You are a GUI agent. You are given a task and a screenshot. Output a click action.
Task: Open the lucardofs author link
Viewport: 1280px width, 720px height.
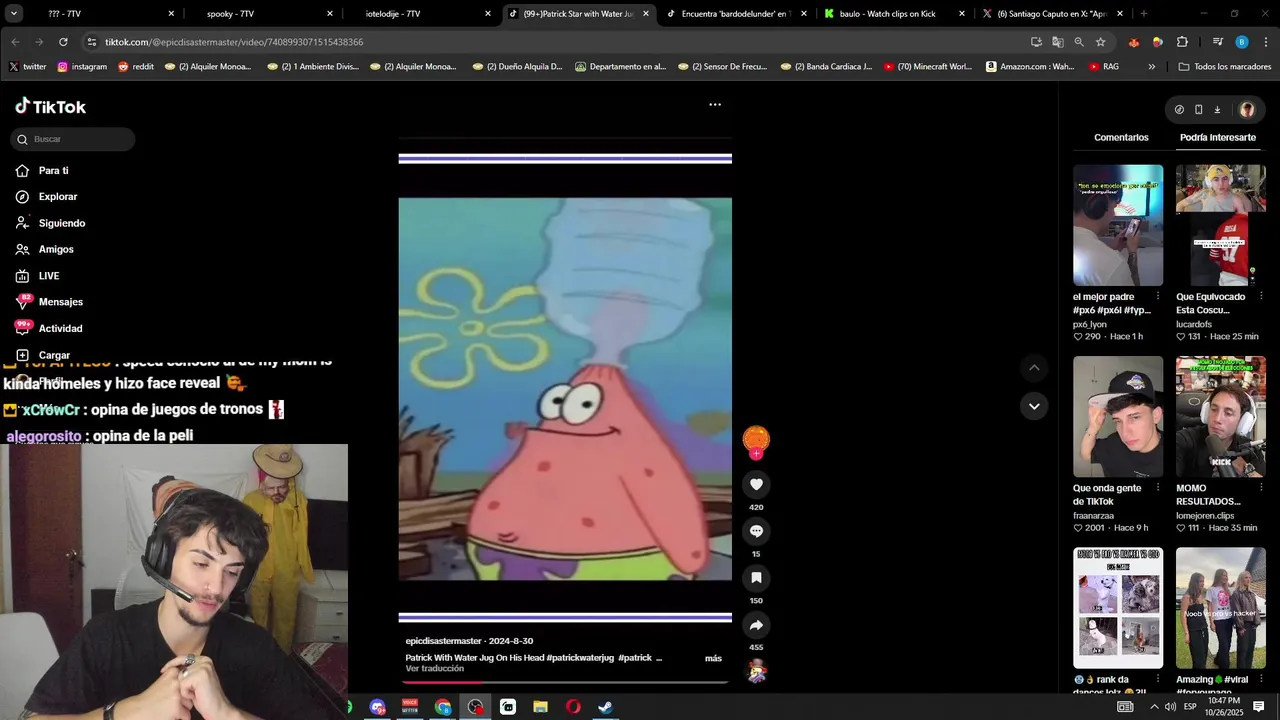(1194, 324)
